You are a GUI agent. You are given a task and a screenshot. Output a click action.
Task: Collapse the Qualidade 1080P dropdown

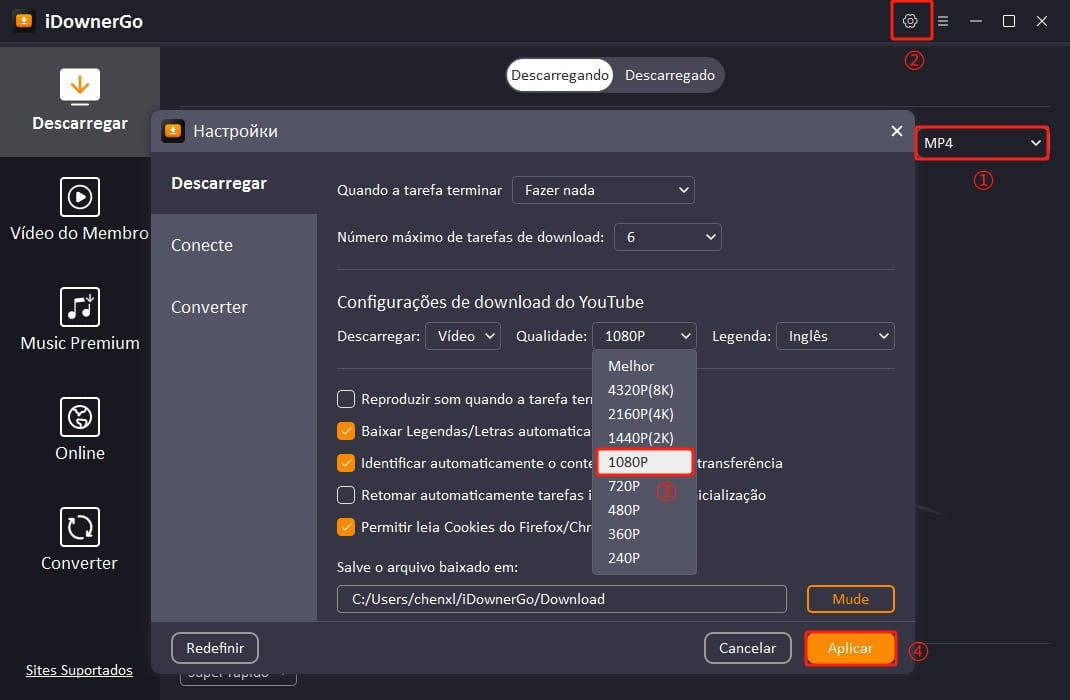tap(644, 336)
